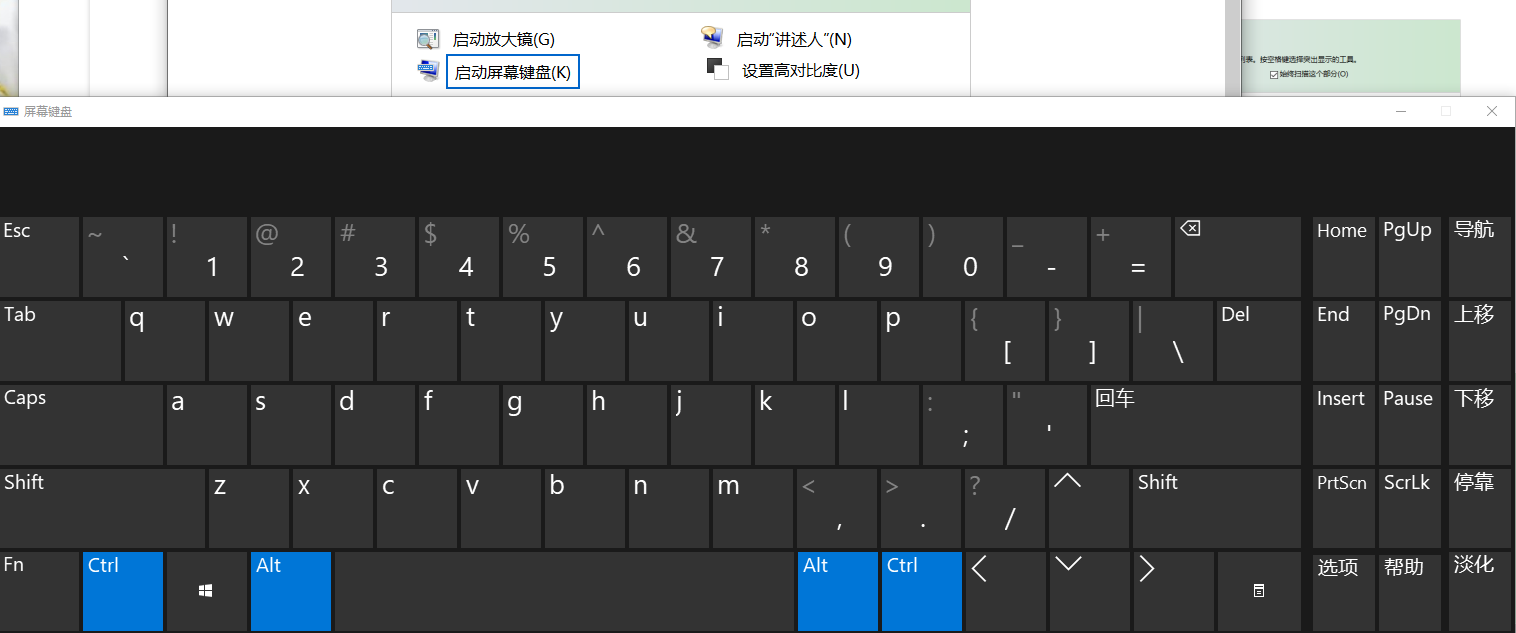Image resolution: width=1516 pixels, height=633 pixels.
Task: Click the Magnifier icon beside 启动放大镜
Action: 428,40
